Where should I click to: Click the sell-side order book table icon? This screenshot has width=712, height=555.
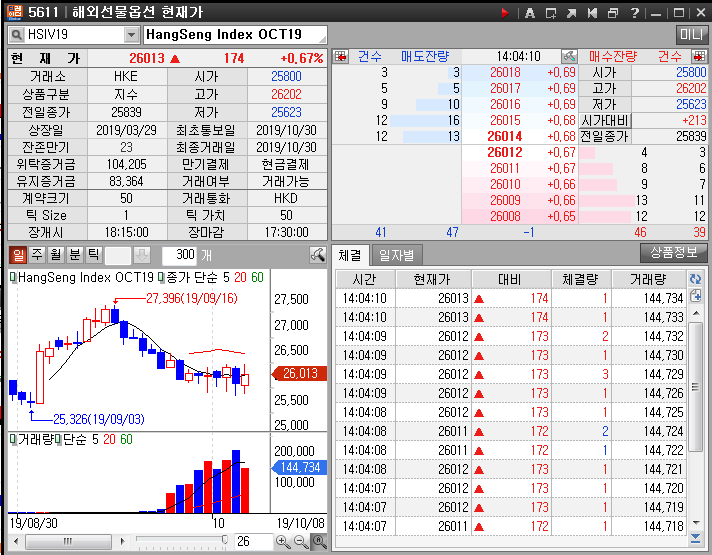(341, 56)
